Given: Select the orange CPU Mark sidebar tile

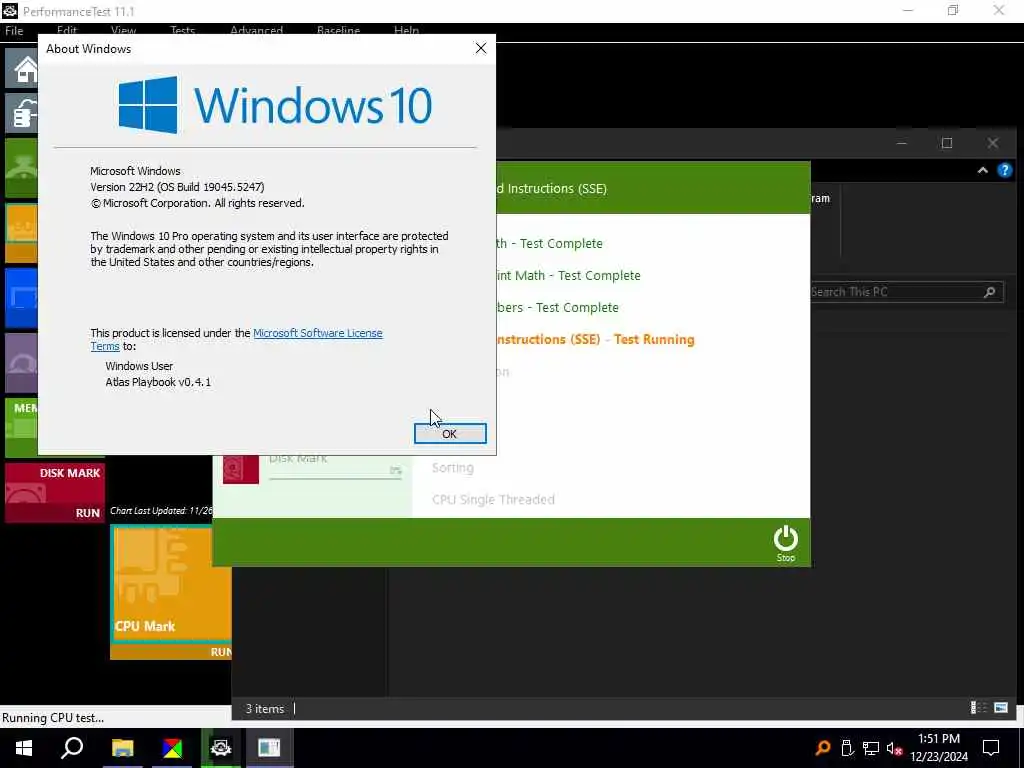Looking at the screenshot, I should coord(22,232).
